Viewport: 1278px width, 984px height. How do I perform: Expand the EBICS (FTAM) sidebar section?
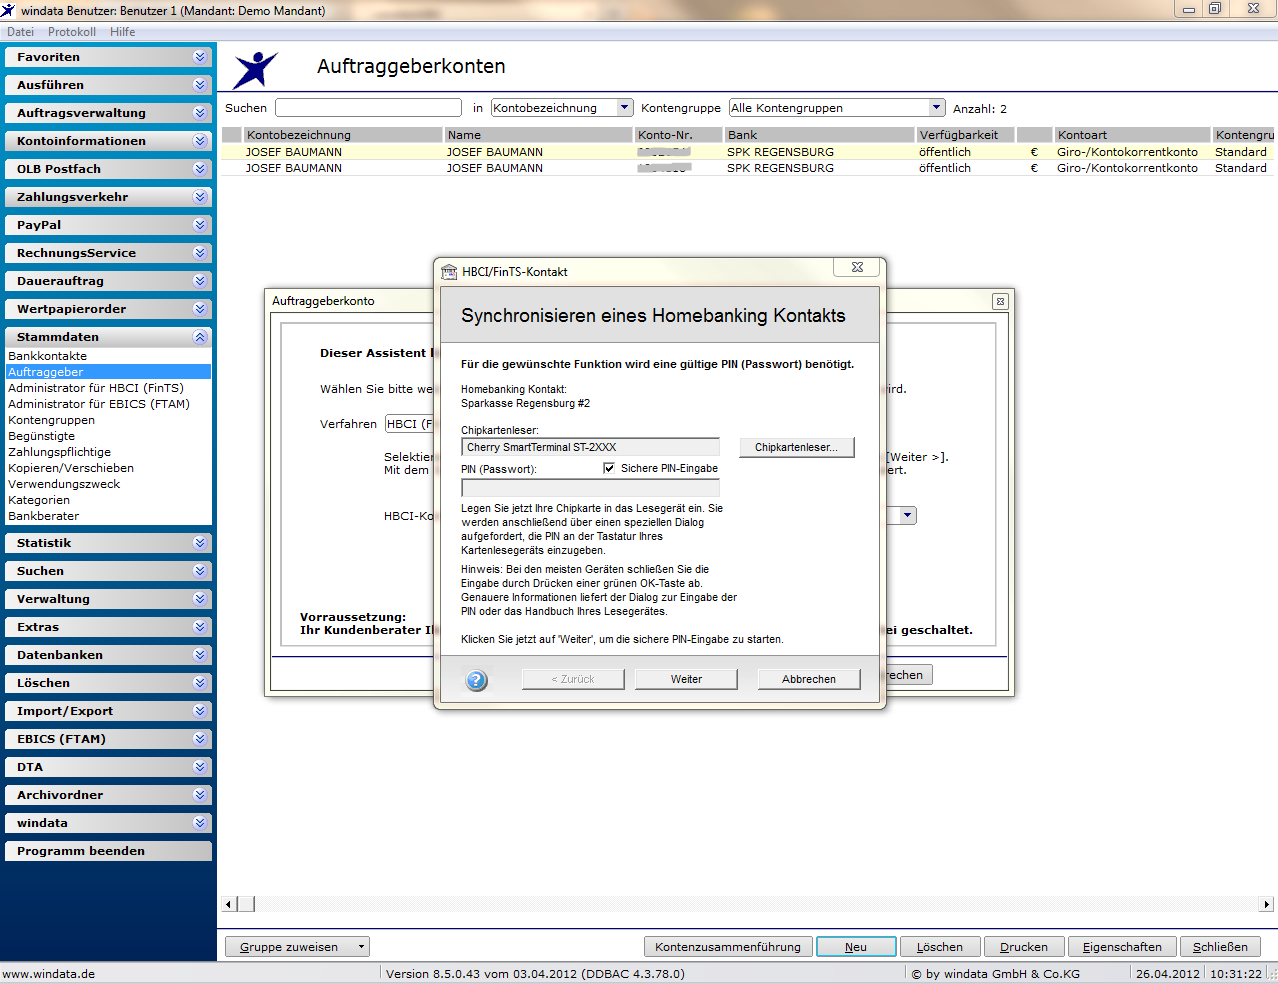pyautogui.click(x=109, y=739)
